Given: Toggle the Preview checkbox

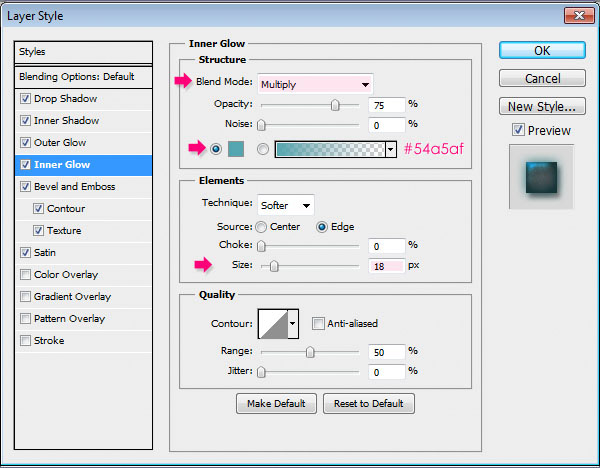Looking at the screenshot, I should pos(518,130).
